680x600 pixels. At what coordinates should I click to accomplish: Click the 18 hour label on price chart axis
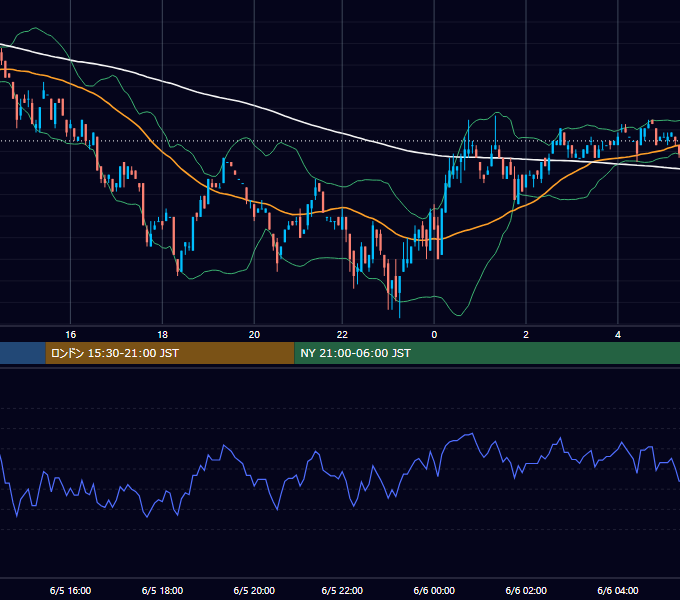[162, 335]
